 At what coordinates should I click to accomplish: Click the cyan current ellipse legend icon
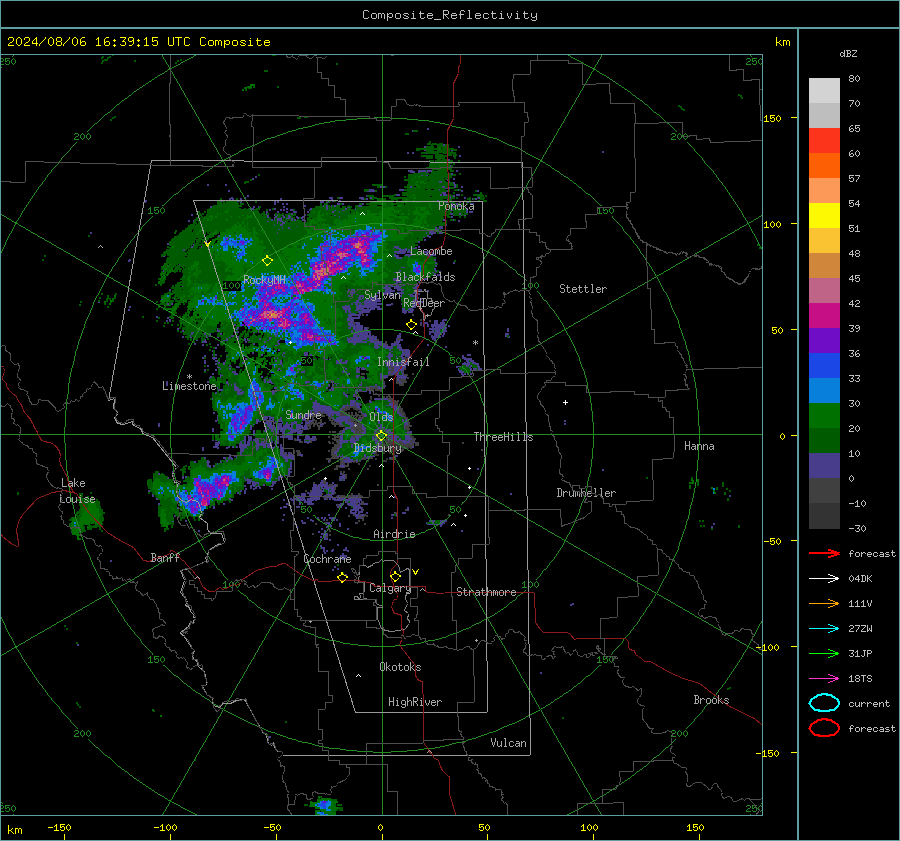pos(824,703)
